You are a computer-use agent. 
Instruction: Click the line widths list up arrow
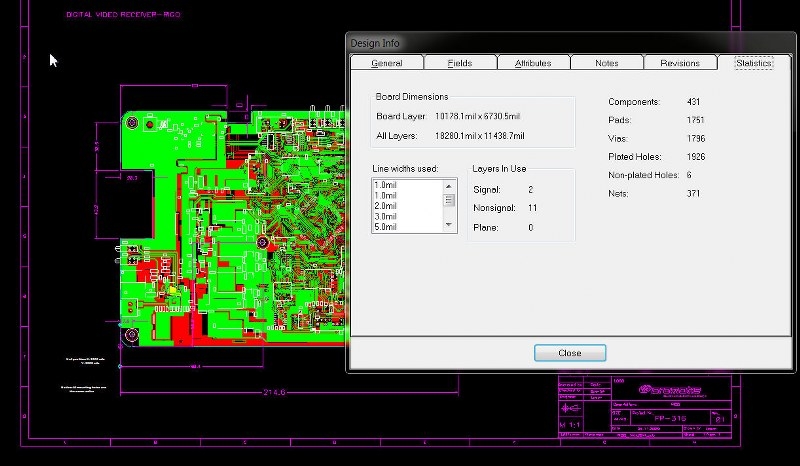[450, 185]
